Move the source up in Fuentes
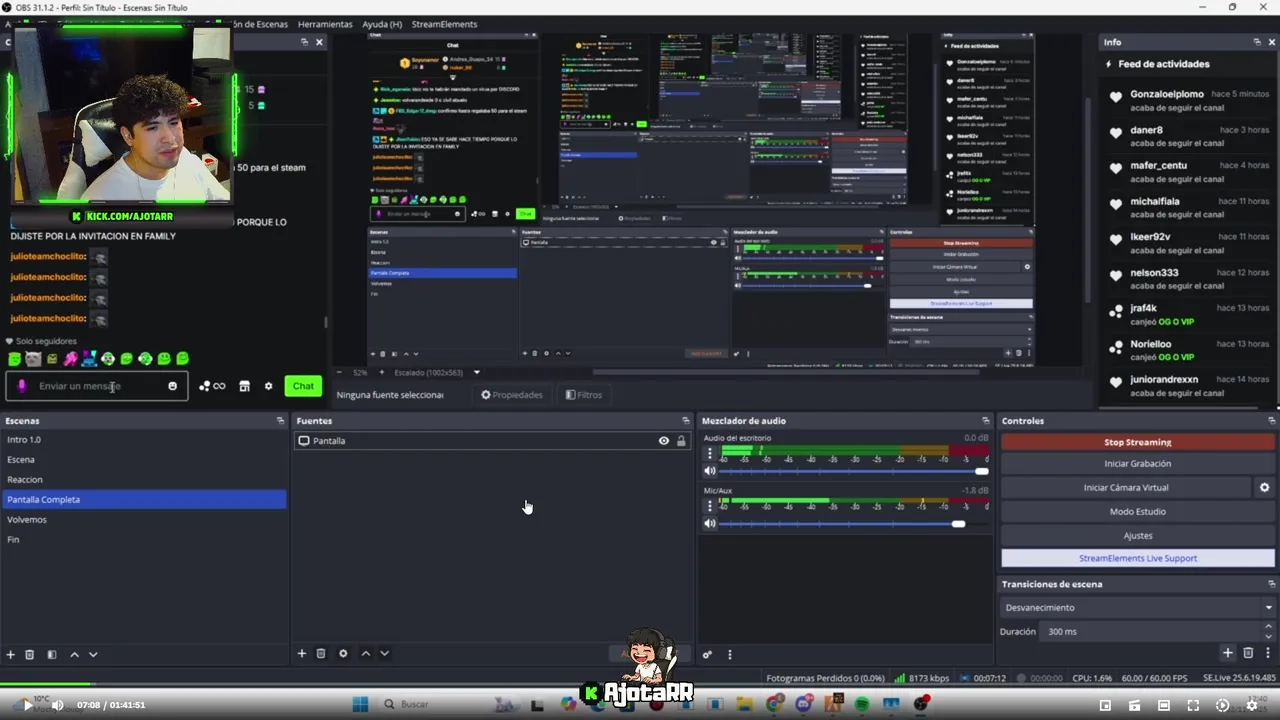The height and width of the screenshot is (720, 1280). tap(365, 653)
